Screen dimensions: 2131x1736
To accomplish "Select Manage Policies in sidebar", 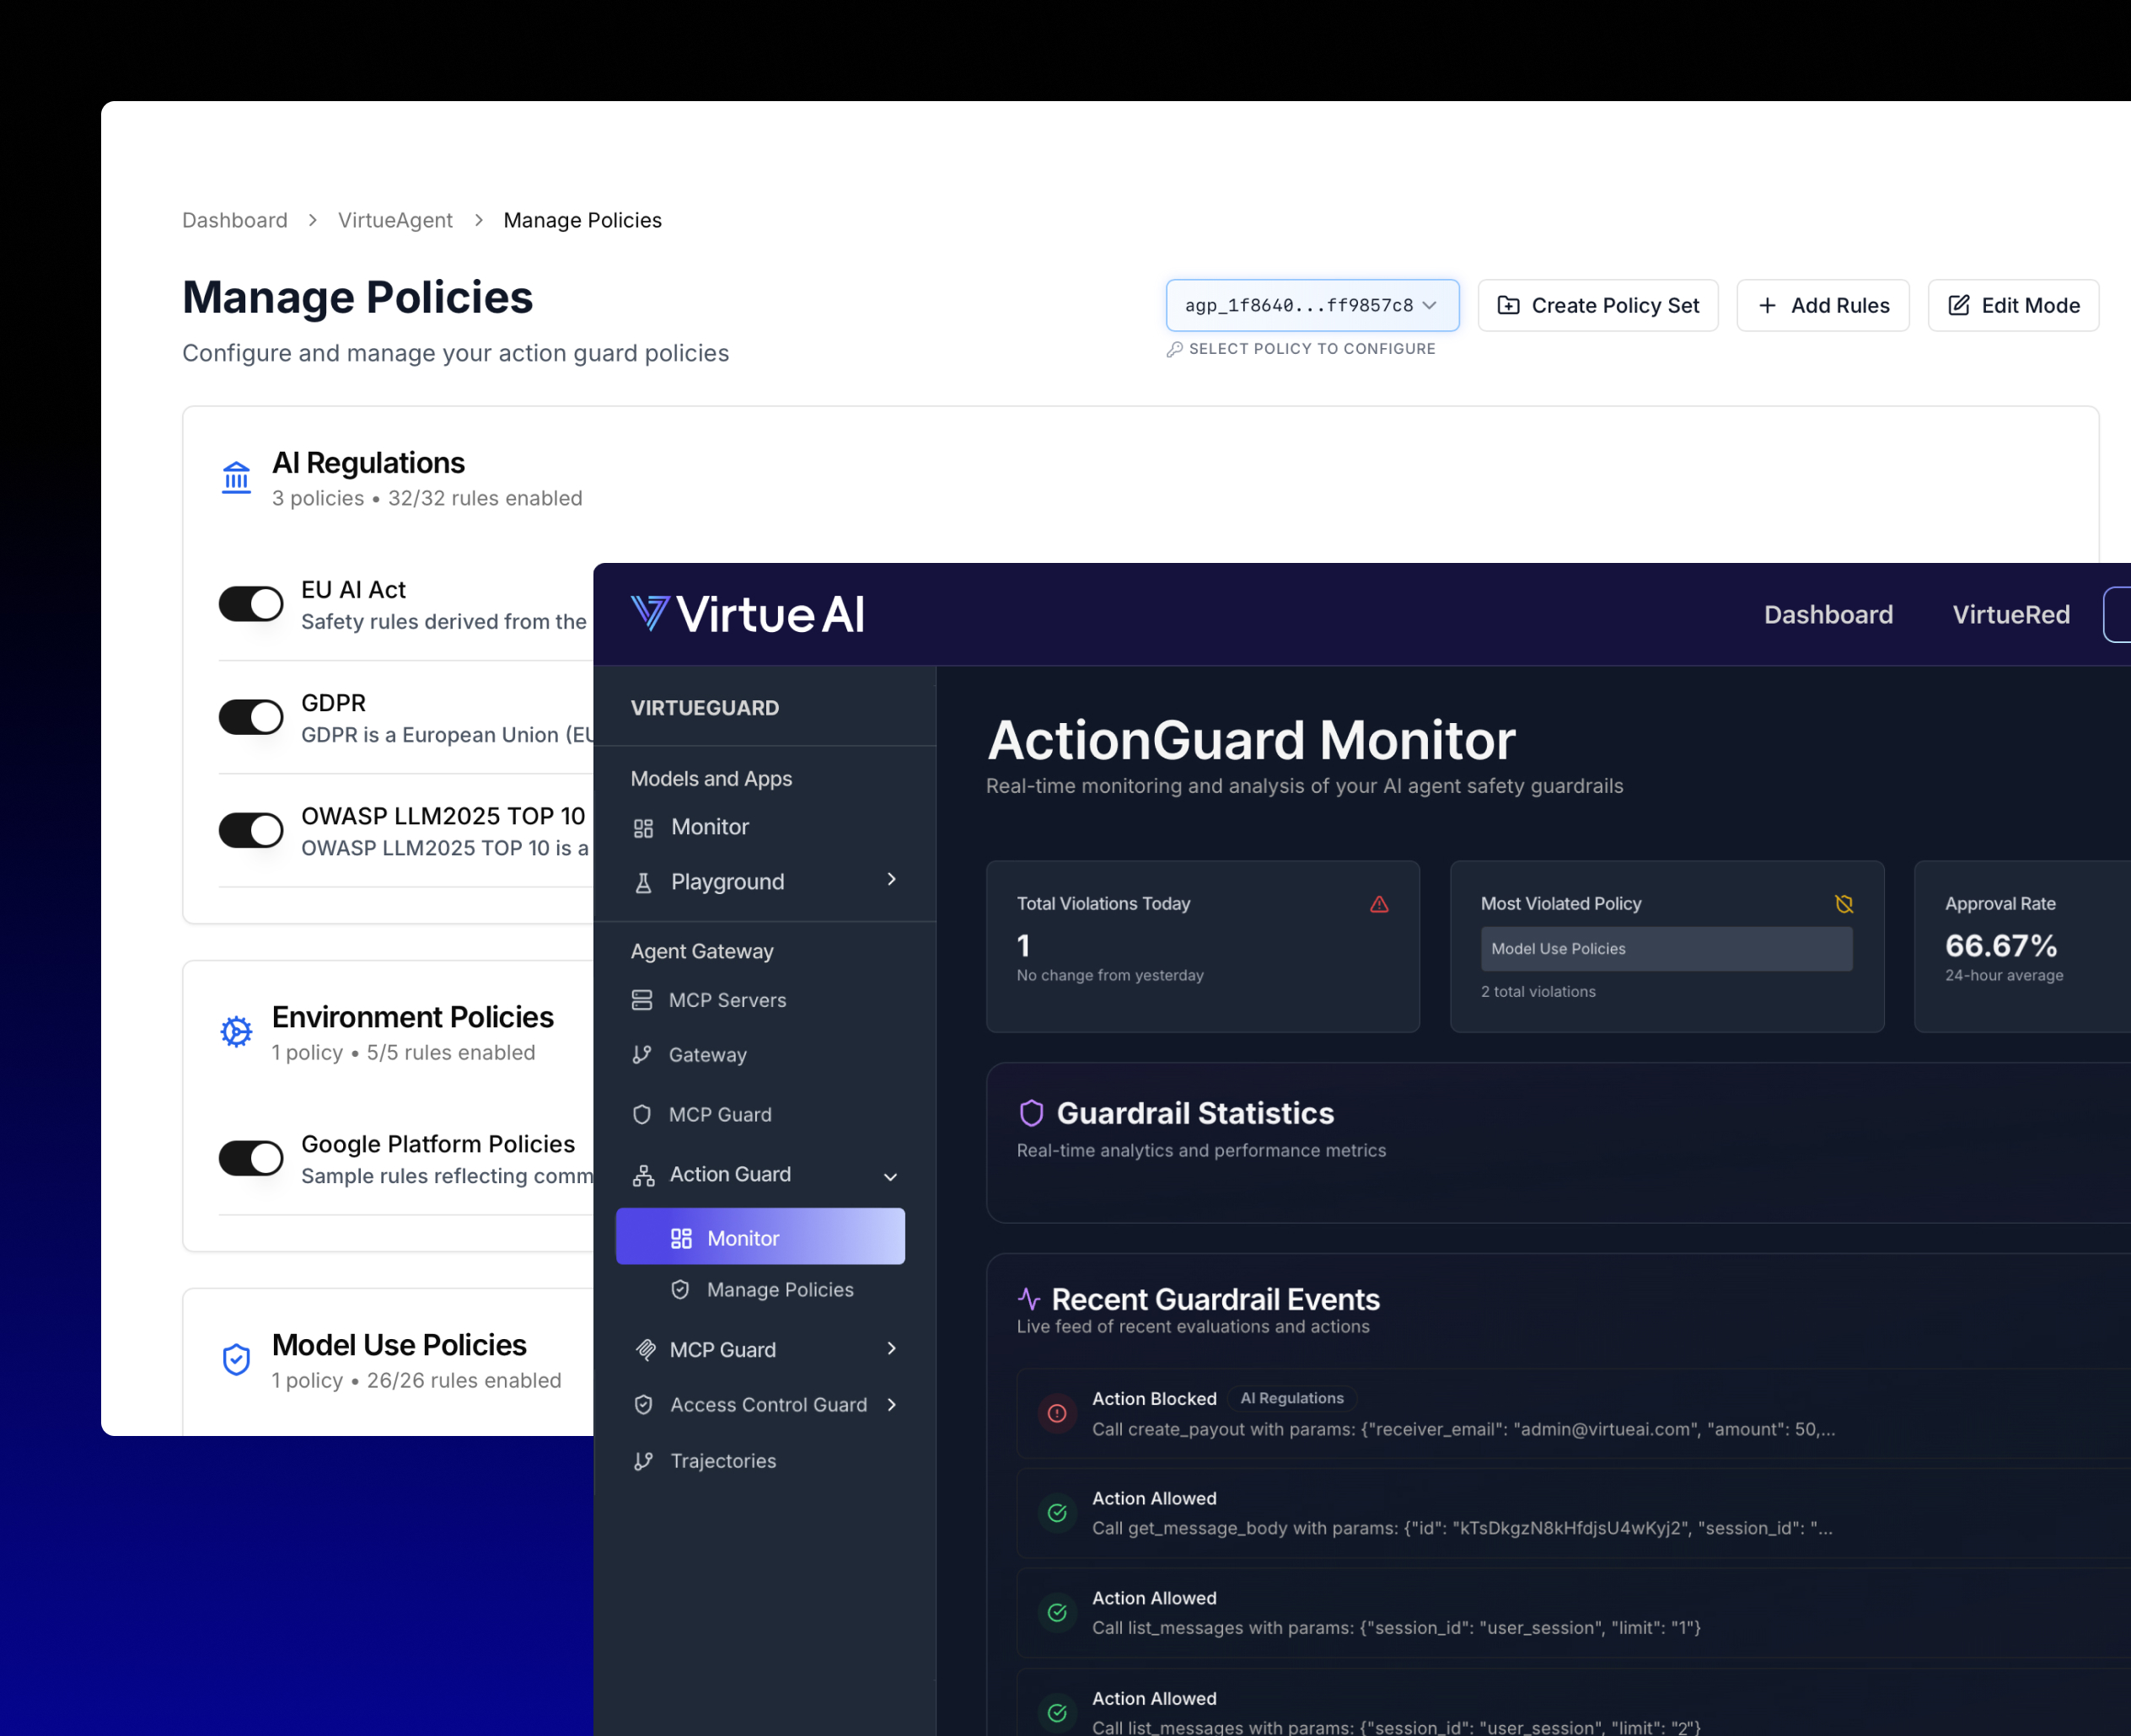I will [779, 1289].
